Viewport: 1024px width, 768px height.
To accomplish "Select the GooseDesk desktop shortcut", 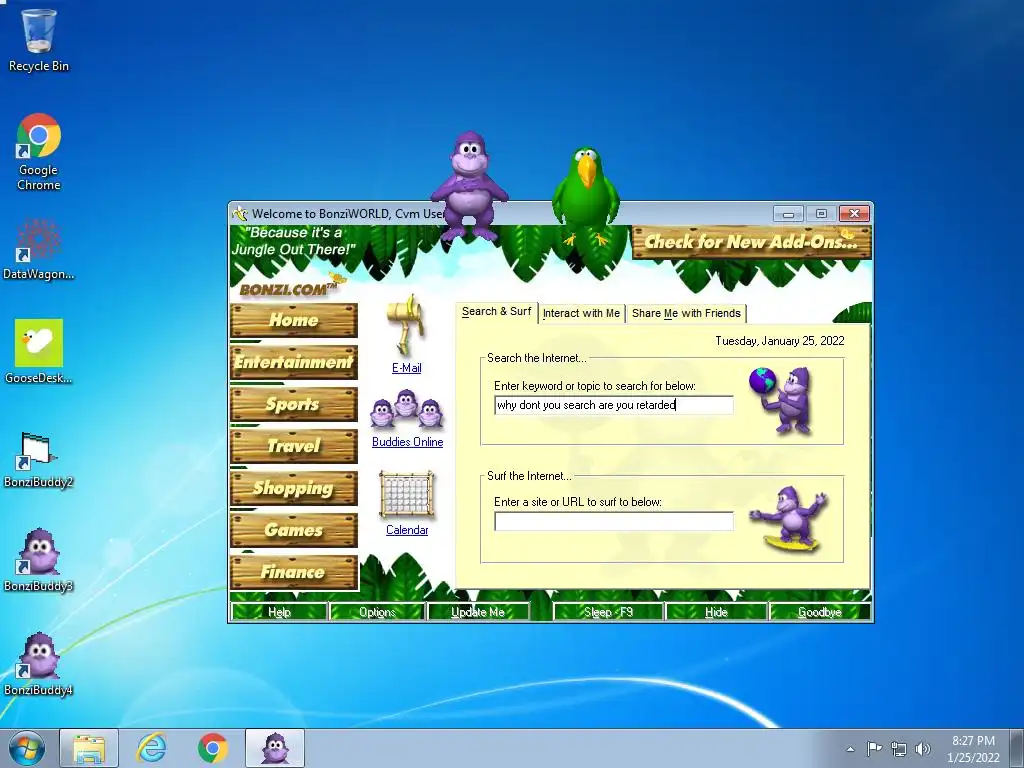I will [x=39, y=351].
